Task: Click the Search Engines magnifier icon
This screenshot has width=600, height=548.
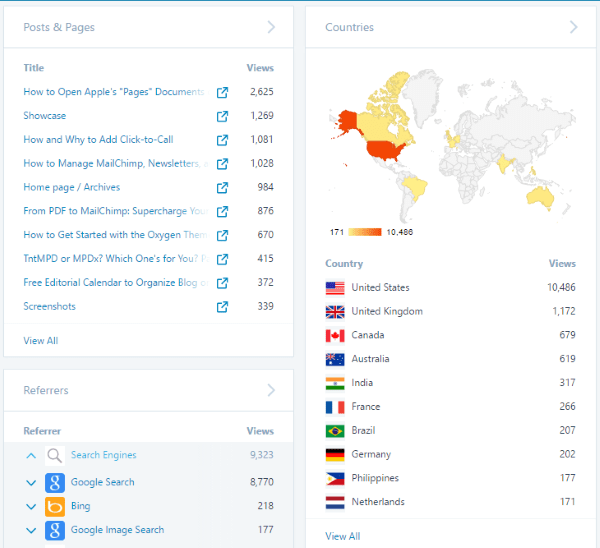Action: click(x=55, y=455)
